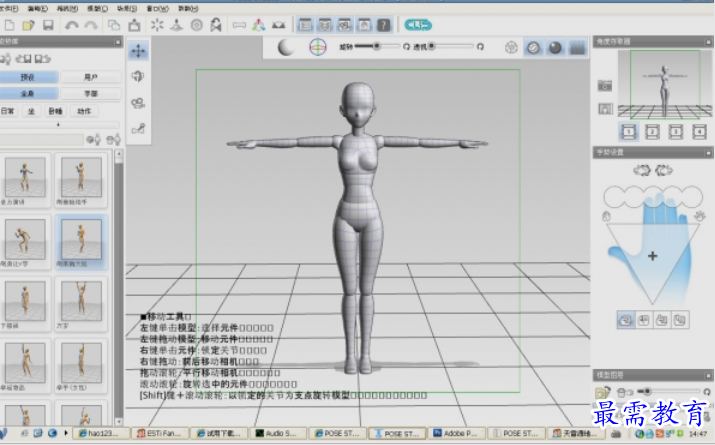715x445 pixels.
Task: Select the second hand mode button under the triangle
Action: coord(643,320)
